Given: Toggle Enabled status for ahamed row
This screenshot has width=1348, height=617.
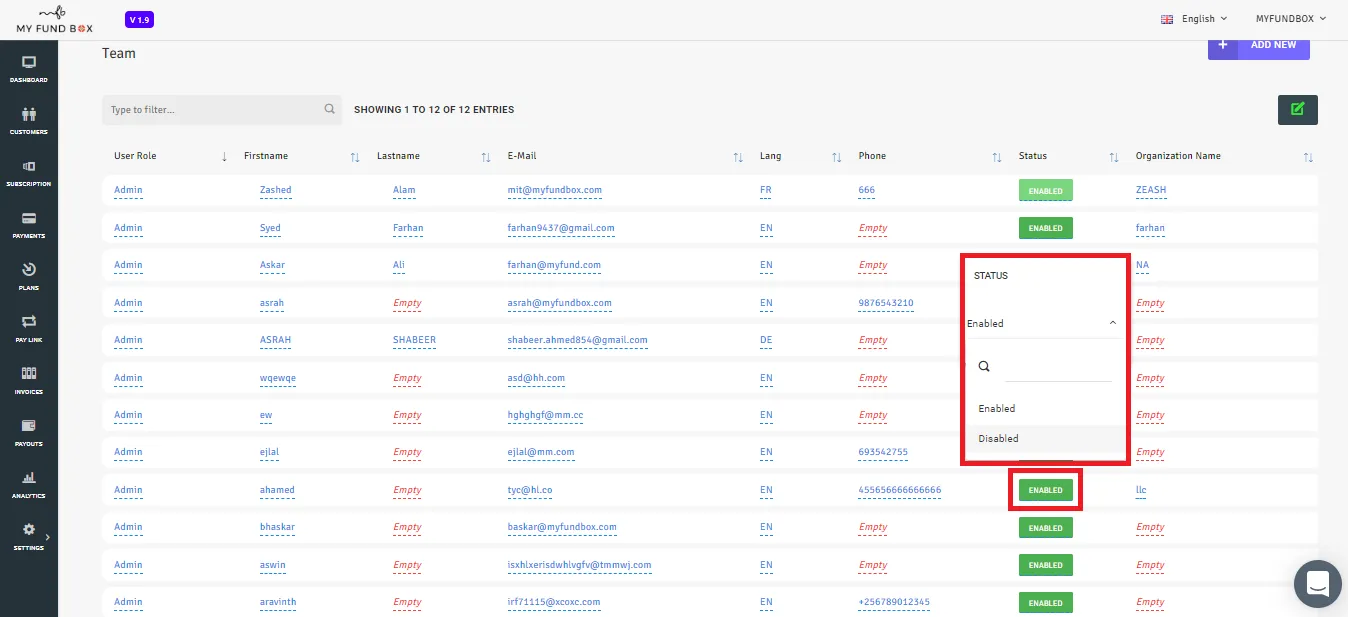Looking at the screenshot, I should (1046, 490).
